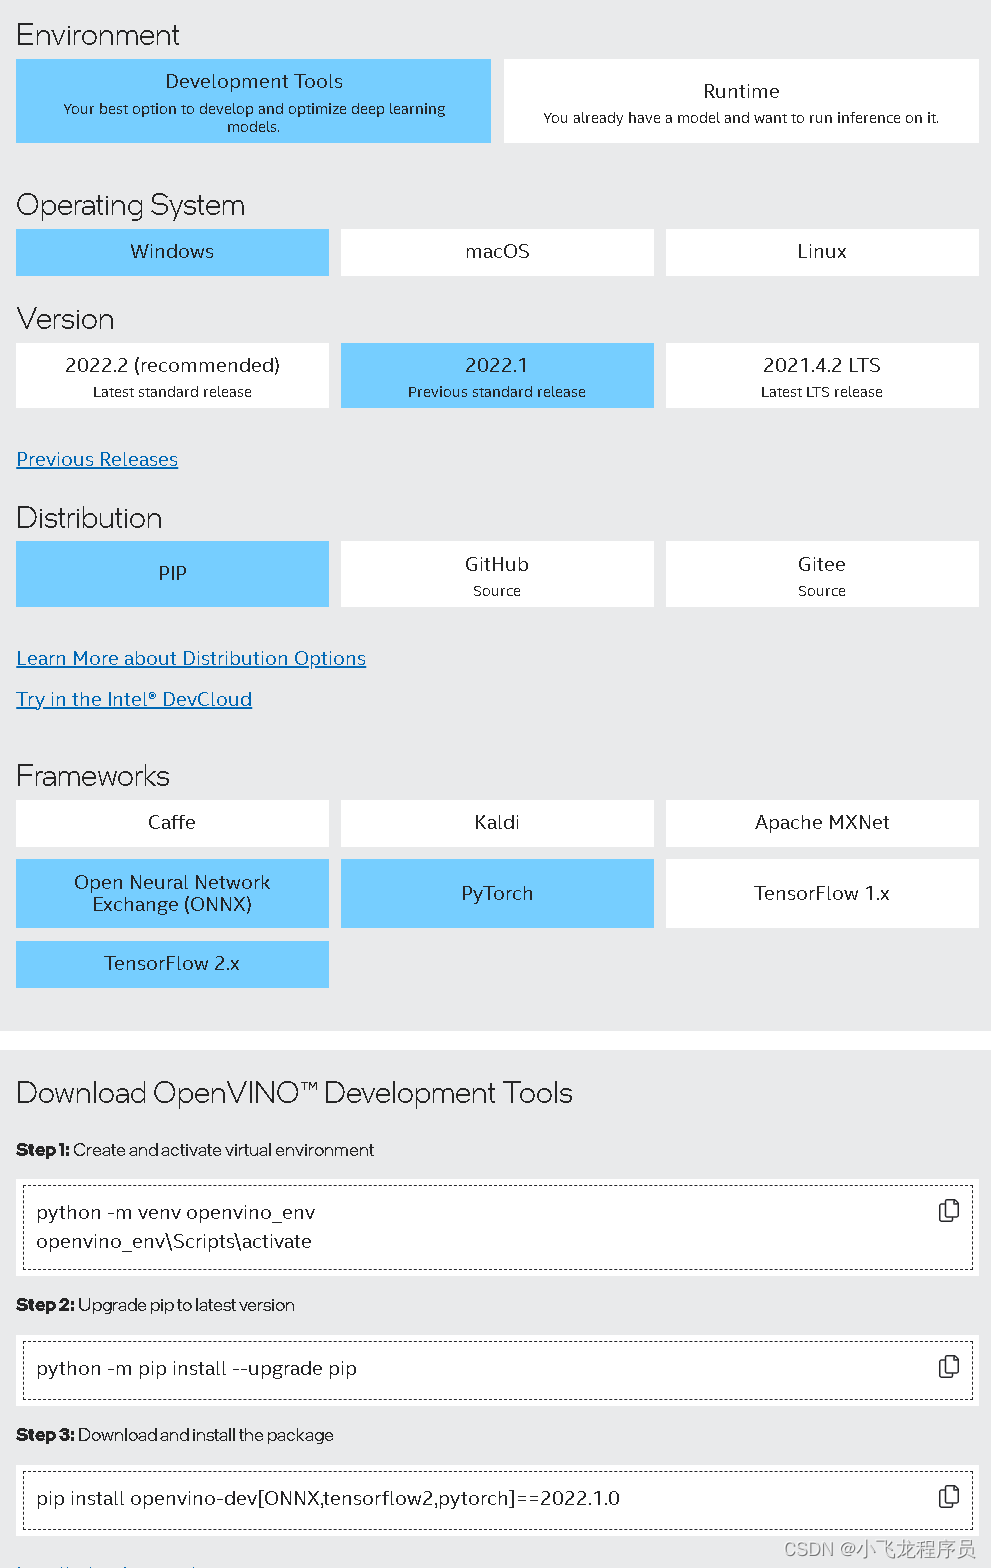991x1568 pixels.
Task: Toggle TensorFlow 1.x framework
Action: [x=822, y=894]
